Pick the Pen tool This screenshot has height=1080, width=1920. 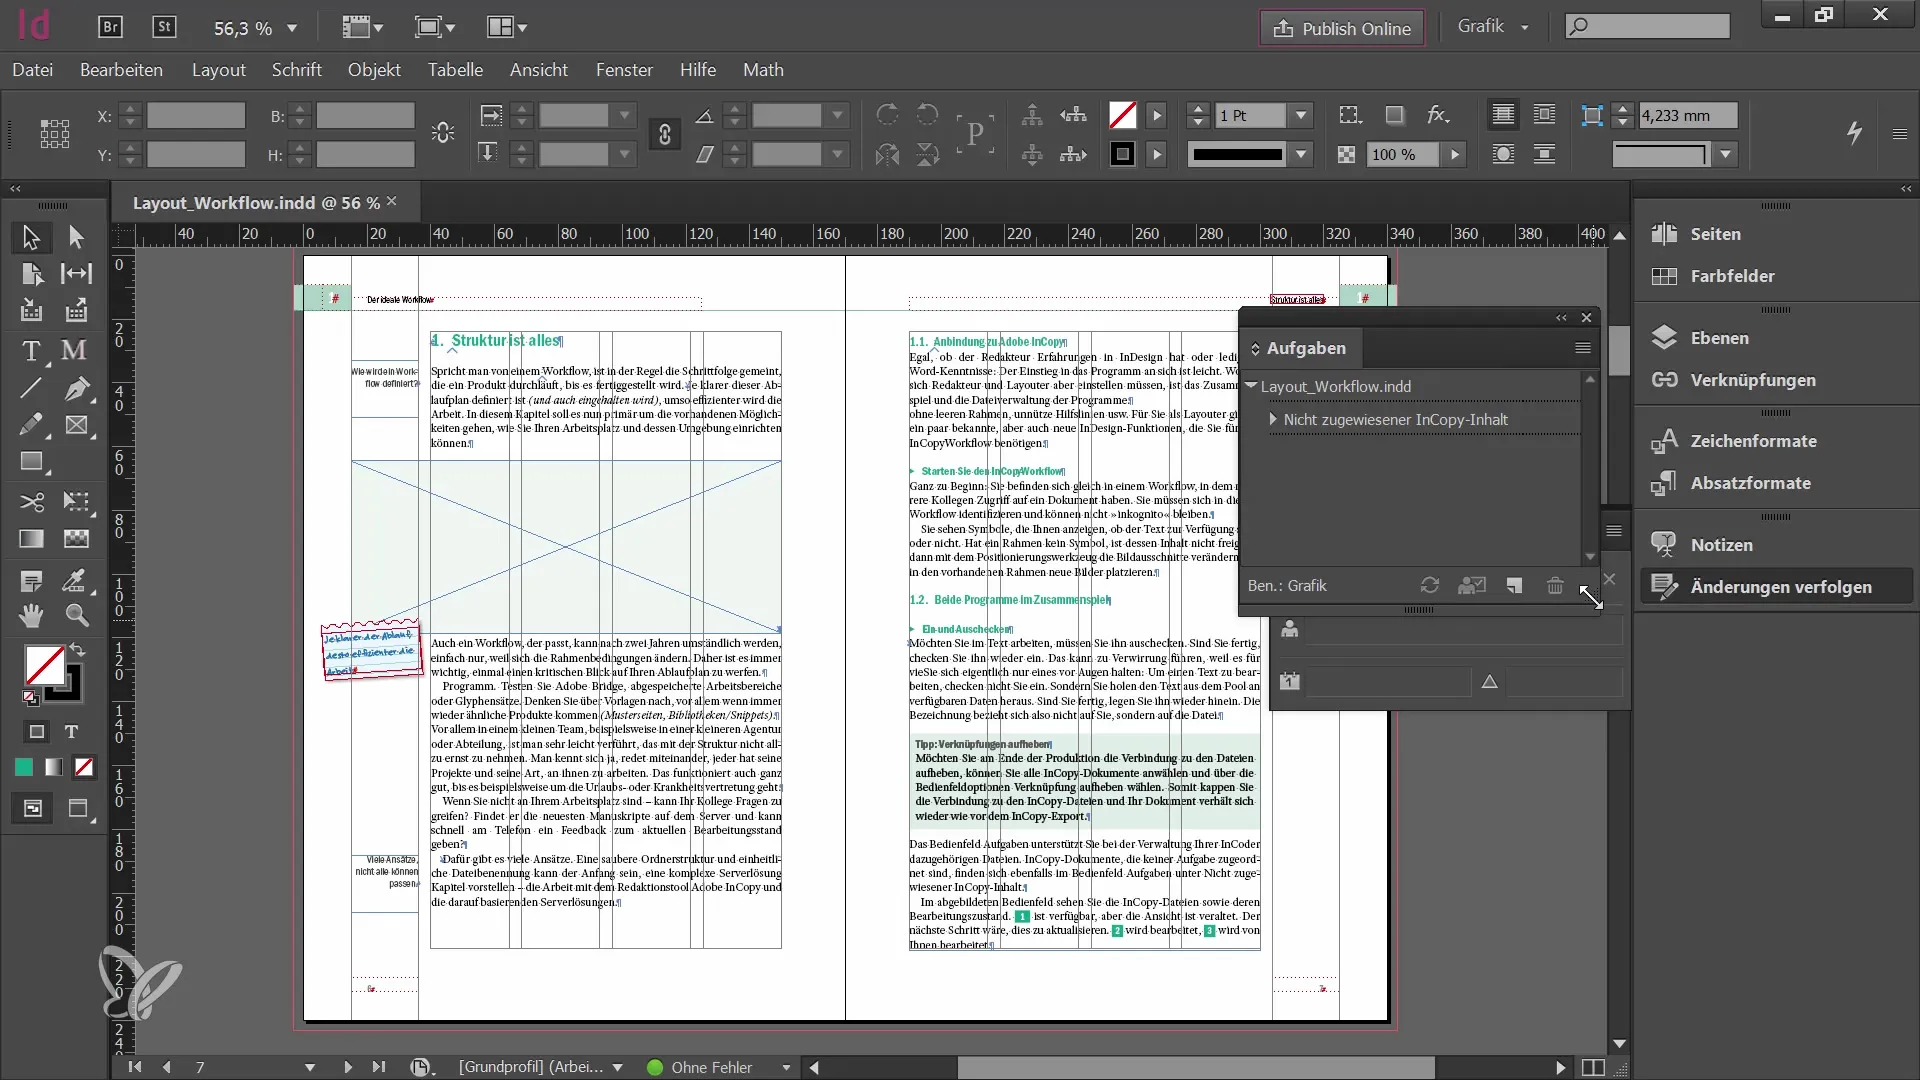point(76,389)
